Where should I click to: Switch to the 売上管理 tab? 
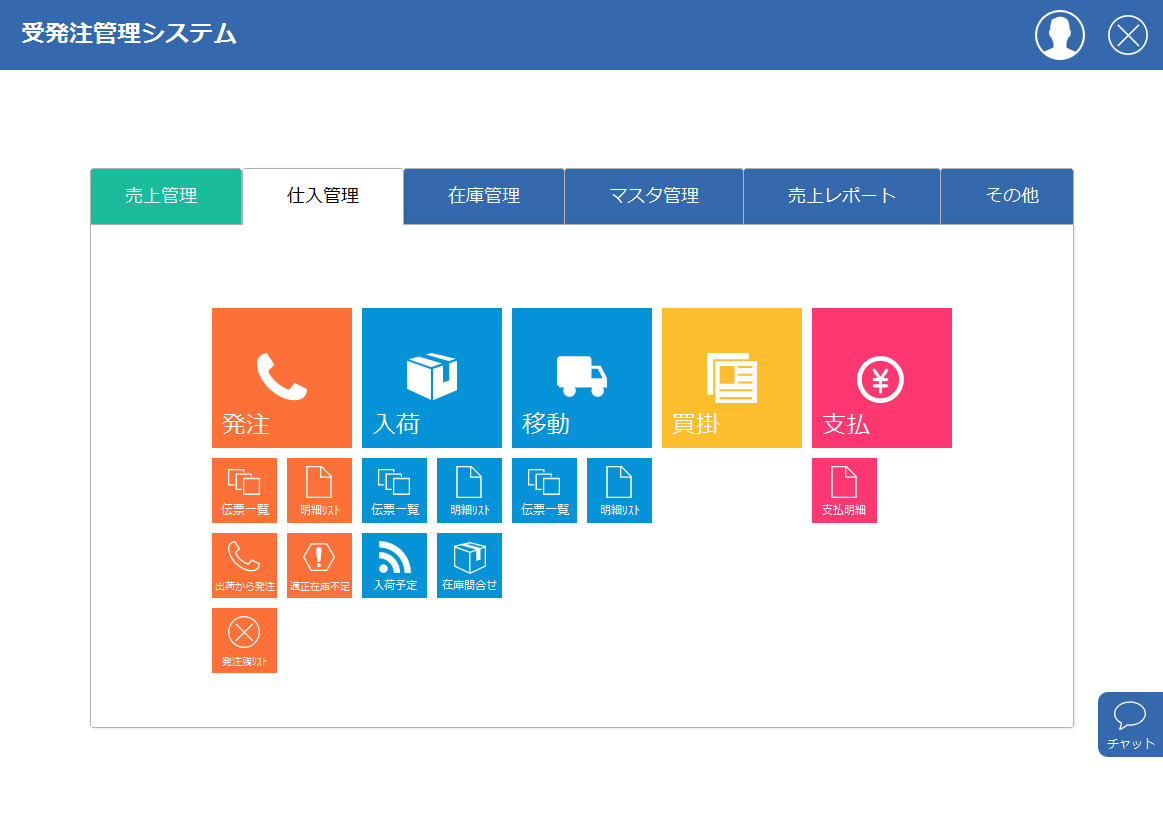pos(166,196)
